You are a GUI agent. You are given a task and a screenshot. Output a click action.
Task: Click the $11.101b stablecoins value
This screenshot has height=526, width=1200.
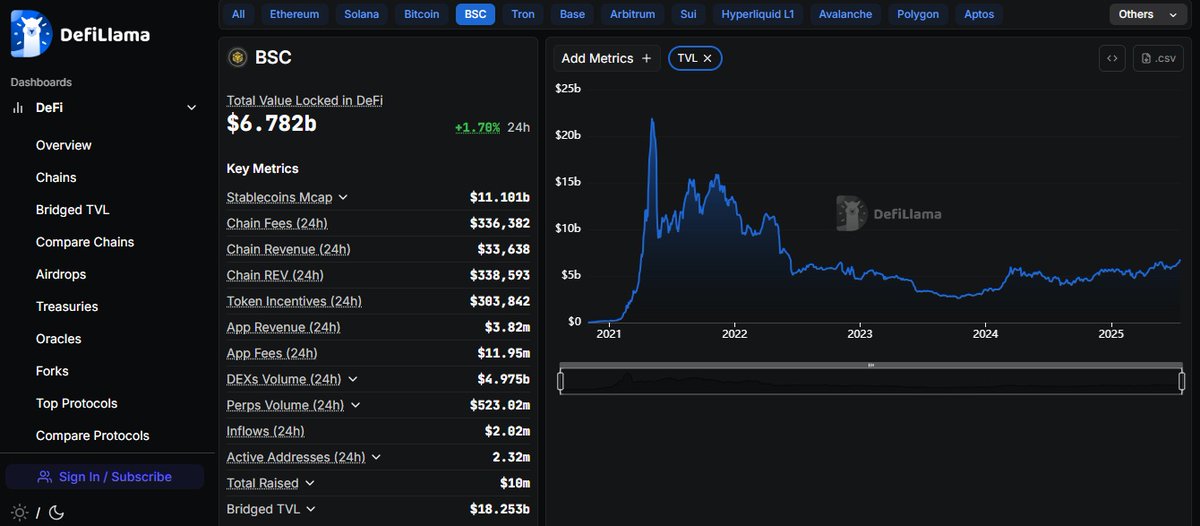click(x=500, y=197)
